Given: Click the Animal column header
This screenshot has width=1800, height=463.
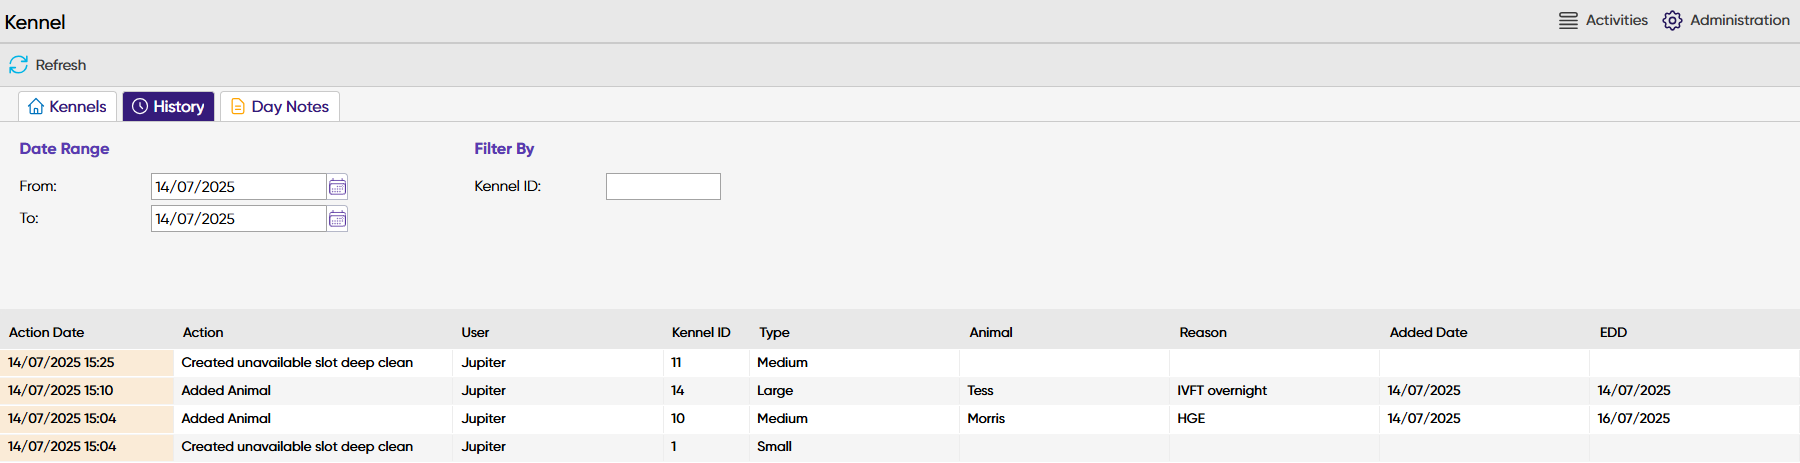Looking at the screenshot, I should coord(990,333).
